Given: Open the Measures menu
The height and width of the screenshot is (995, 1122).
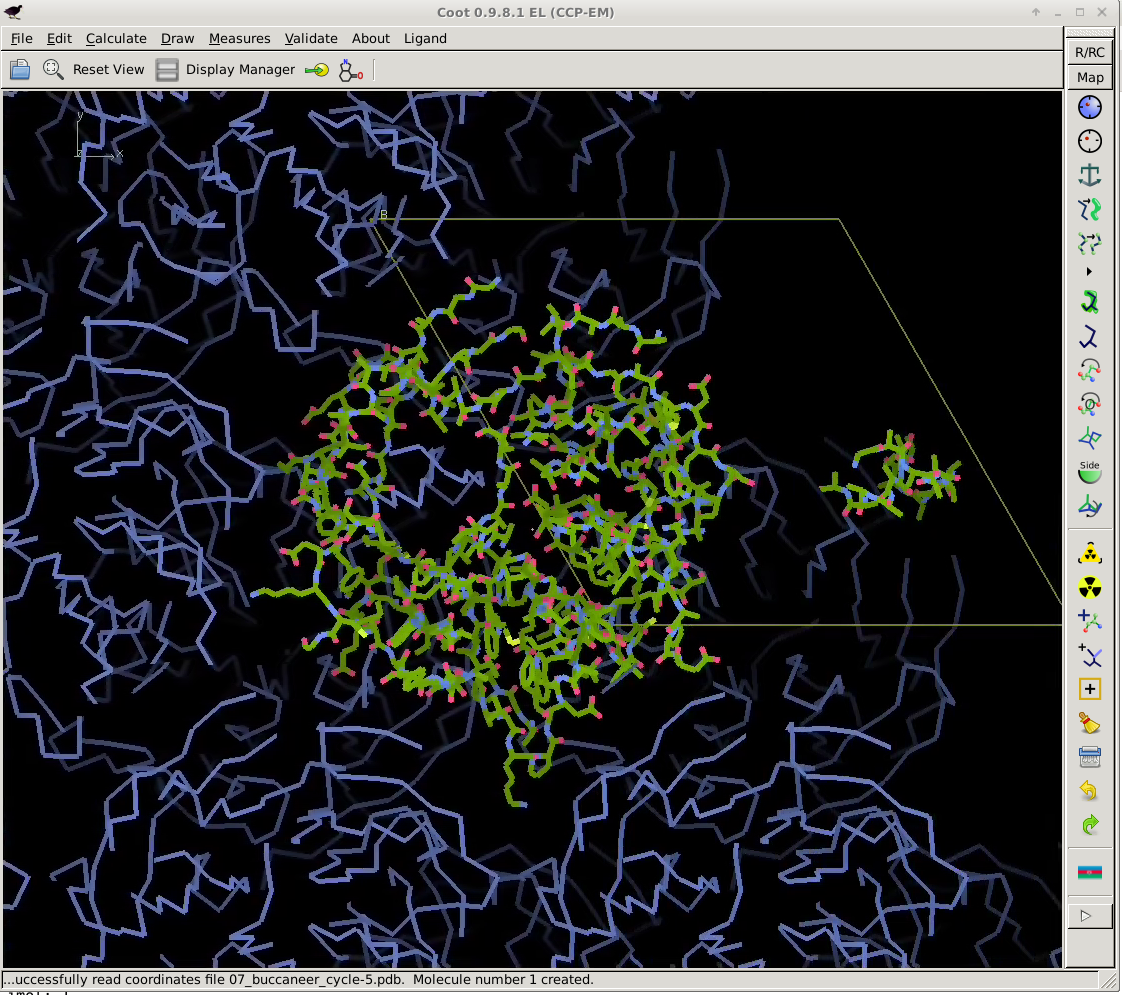Looking at the screenshot, I should pos(240,39).
